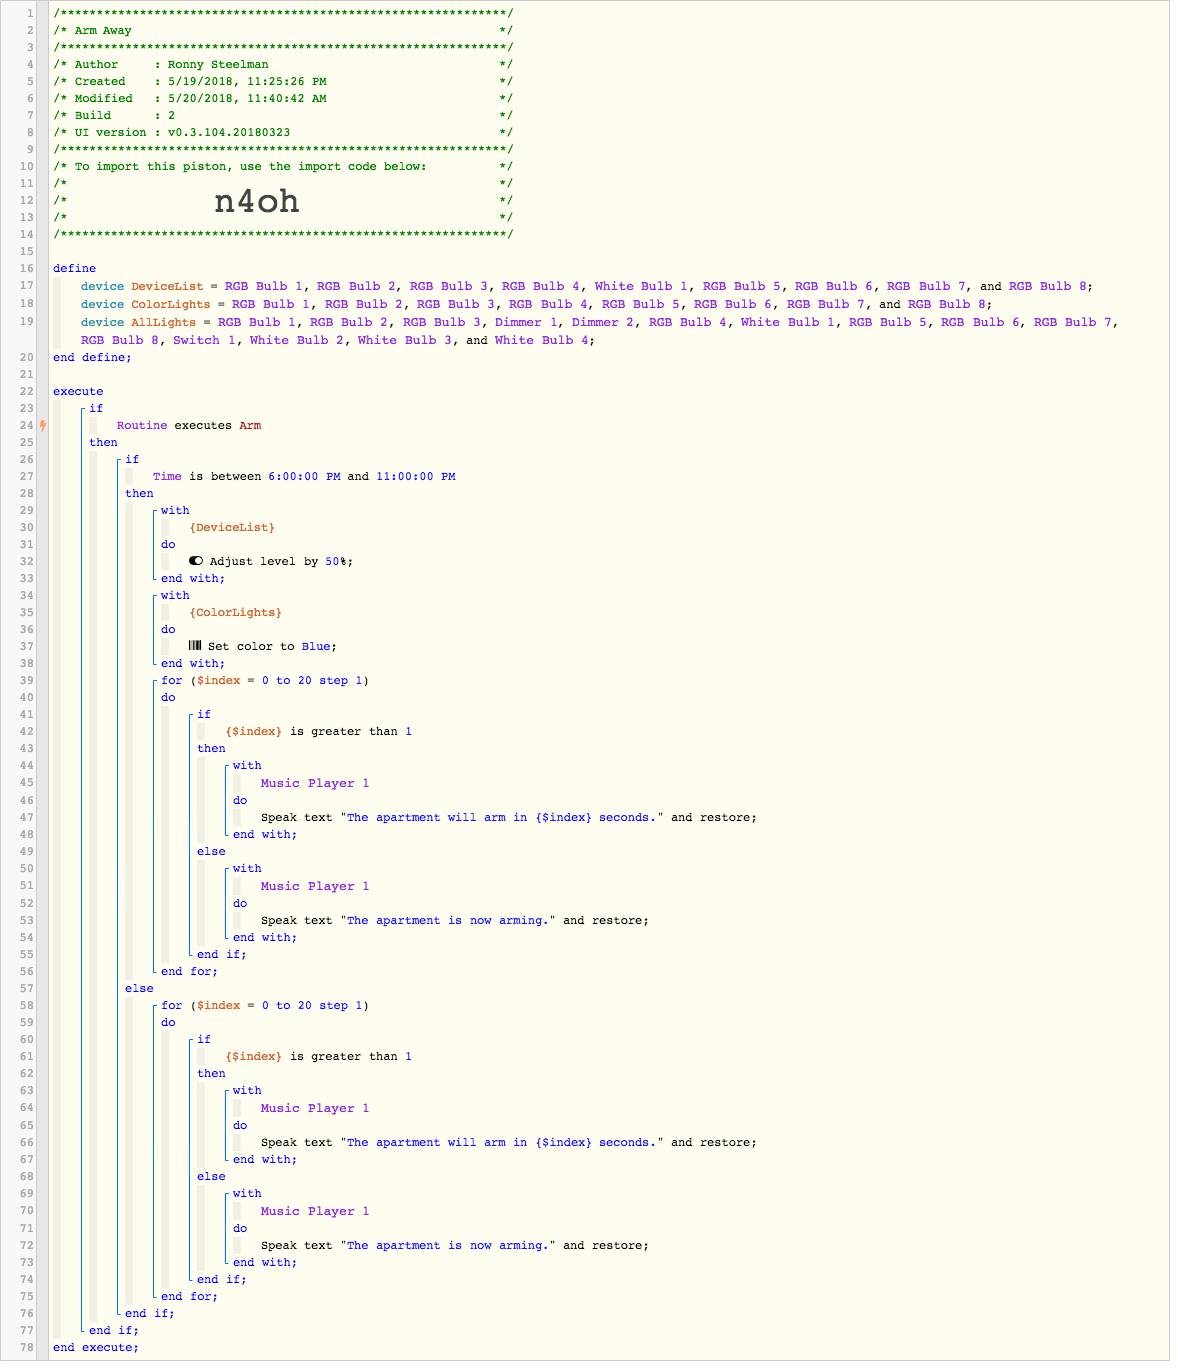Select the ColorLights variable name in the define block
The width and height of the screenshot is (1178, 1369).
pyautogui.click(x=171, y=304)
